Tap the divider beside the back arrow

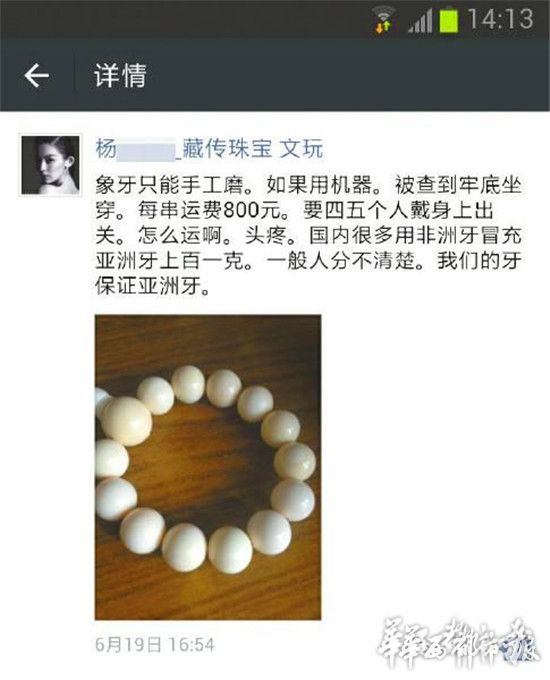click(76, 75)
